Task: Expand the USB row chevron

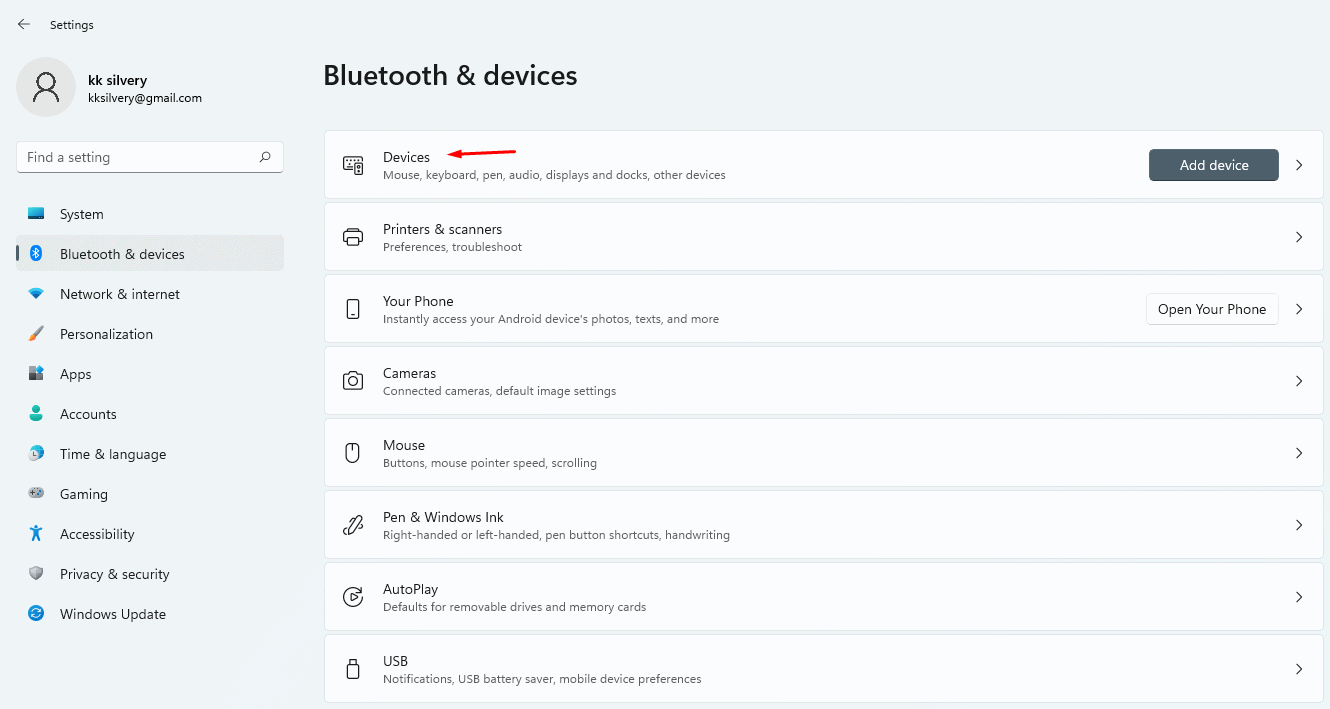Action: point(1299,669)
